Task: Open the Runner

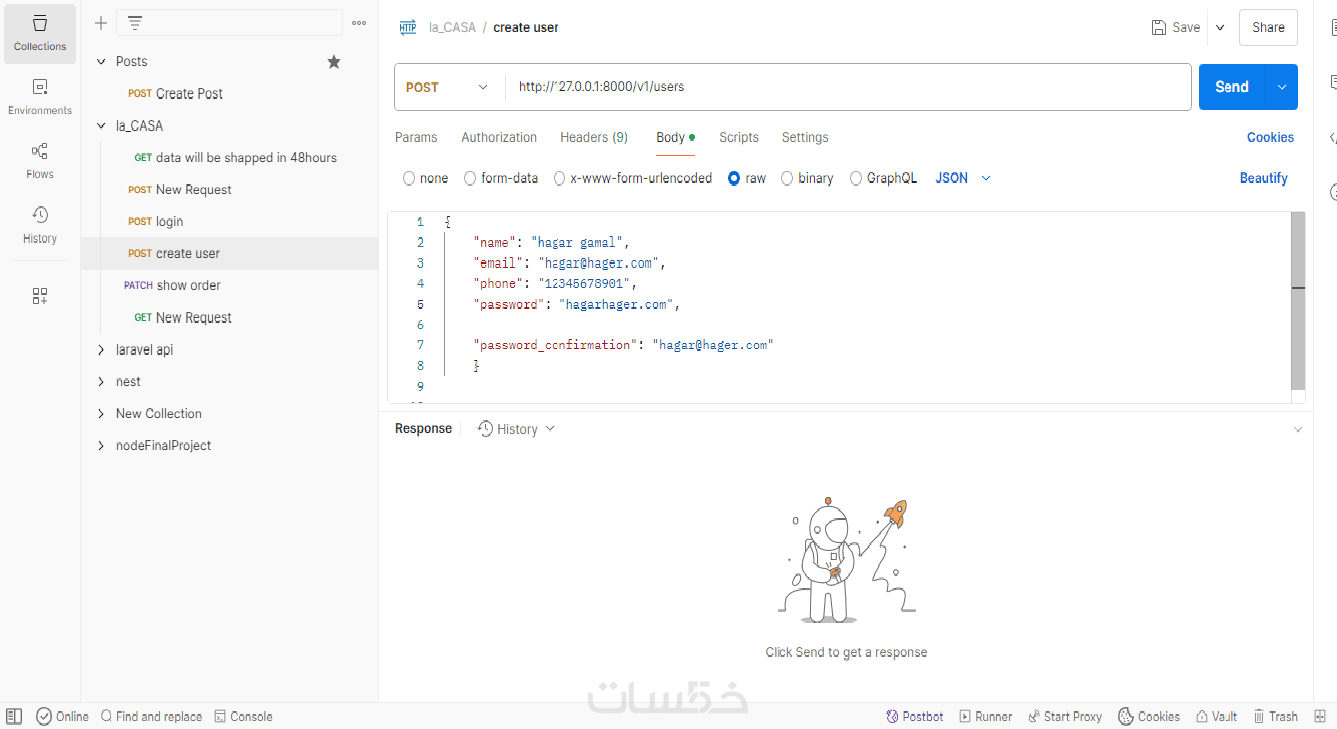Action: pos(986,716)
